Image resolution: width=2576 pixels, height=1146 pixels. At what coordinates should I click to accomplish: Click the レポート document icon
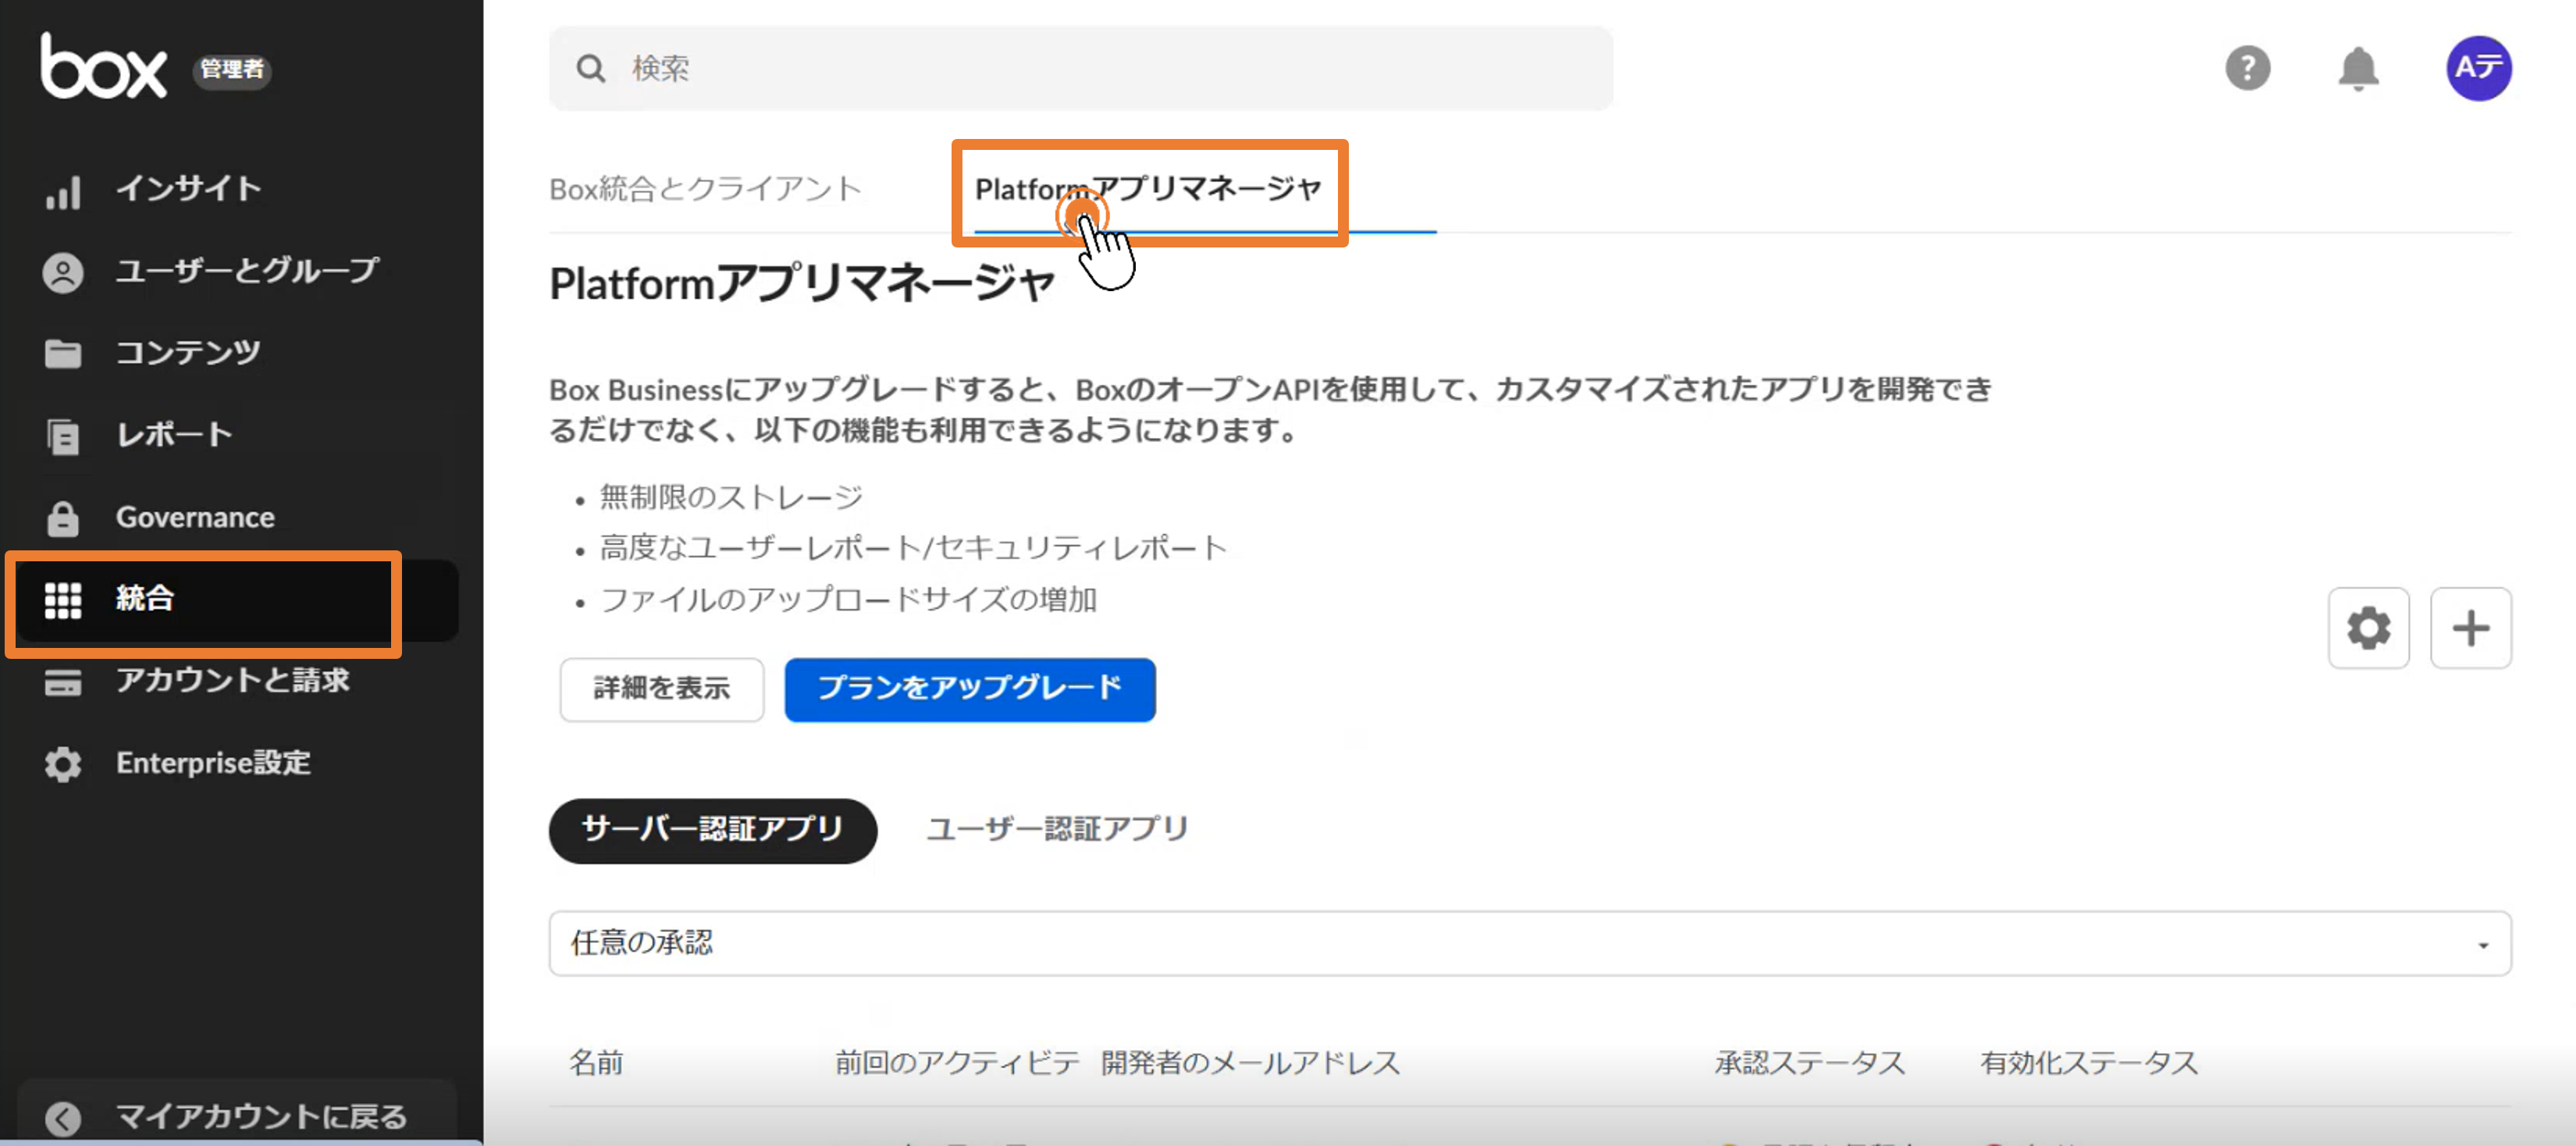coord(63,436)
